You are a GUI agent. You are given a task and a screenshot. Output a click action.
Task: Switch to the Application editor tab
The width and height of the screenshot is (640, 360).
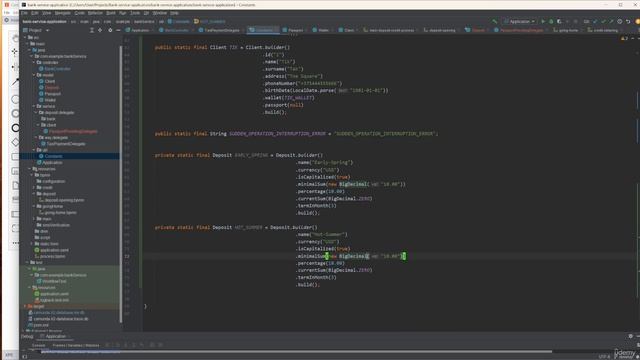click(x=139, y=30)
